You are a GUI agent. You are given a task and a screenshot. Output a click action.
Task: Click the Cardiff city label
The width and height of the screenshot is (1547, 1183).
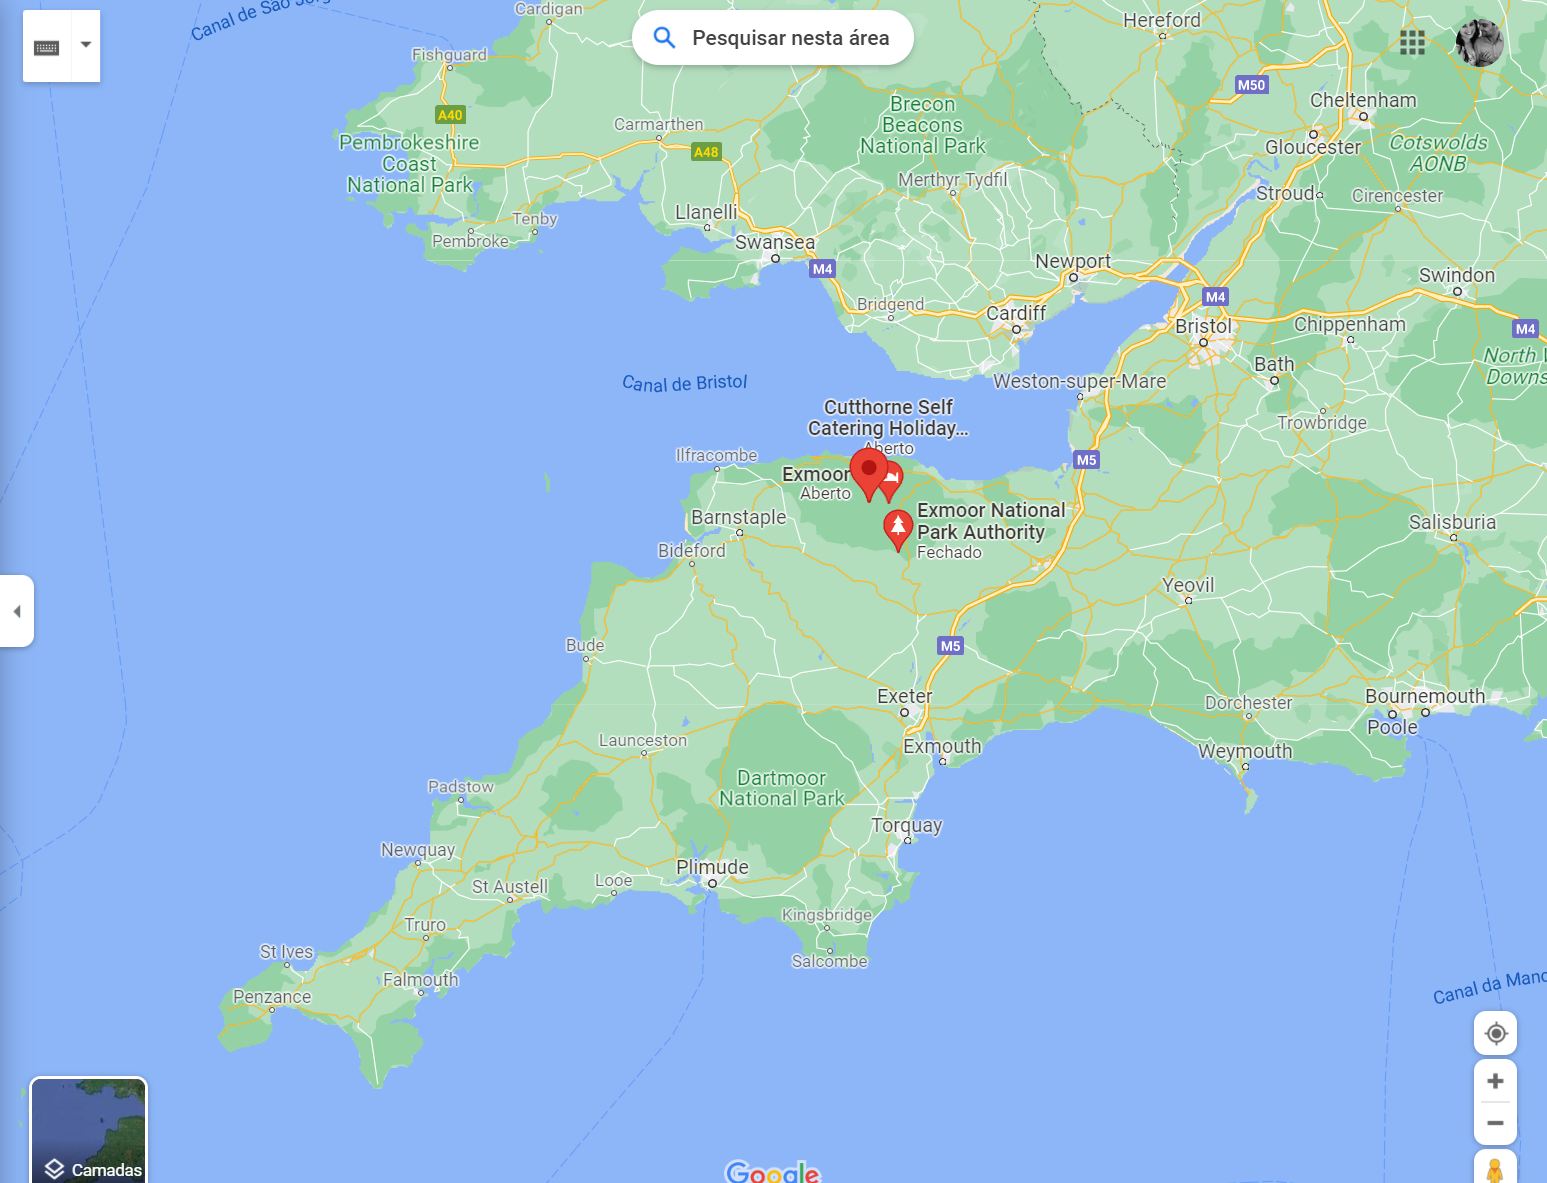click(x=1016, y=313)
